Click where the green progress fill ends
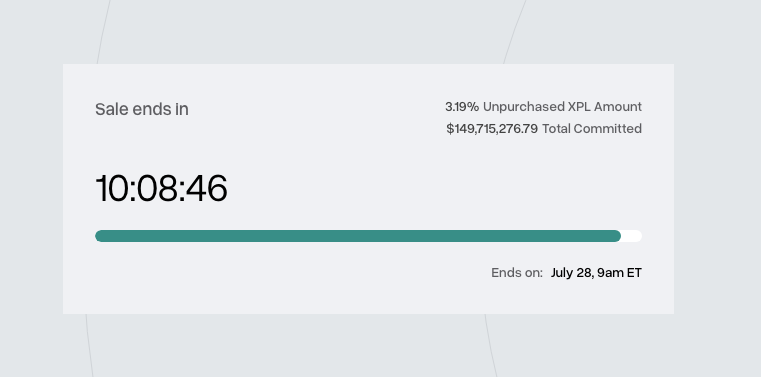The height and width of the screenshot is (377, 761). [x=618, y=236]
